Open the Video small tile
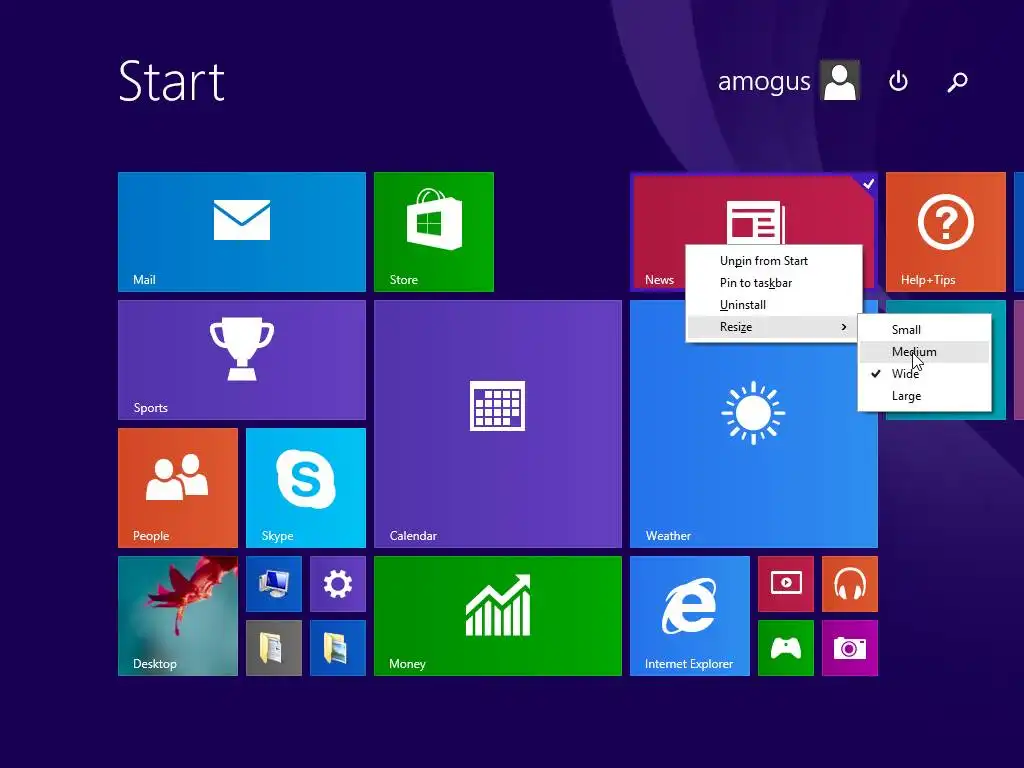Screen dimensions: 1024x768 (786, 584)
